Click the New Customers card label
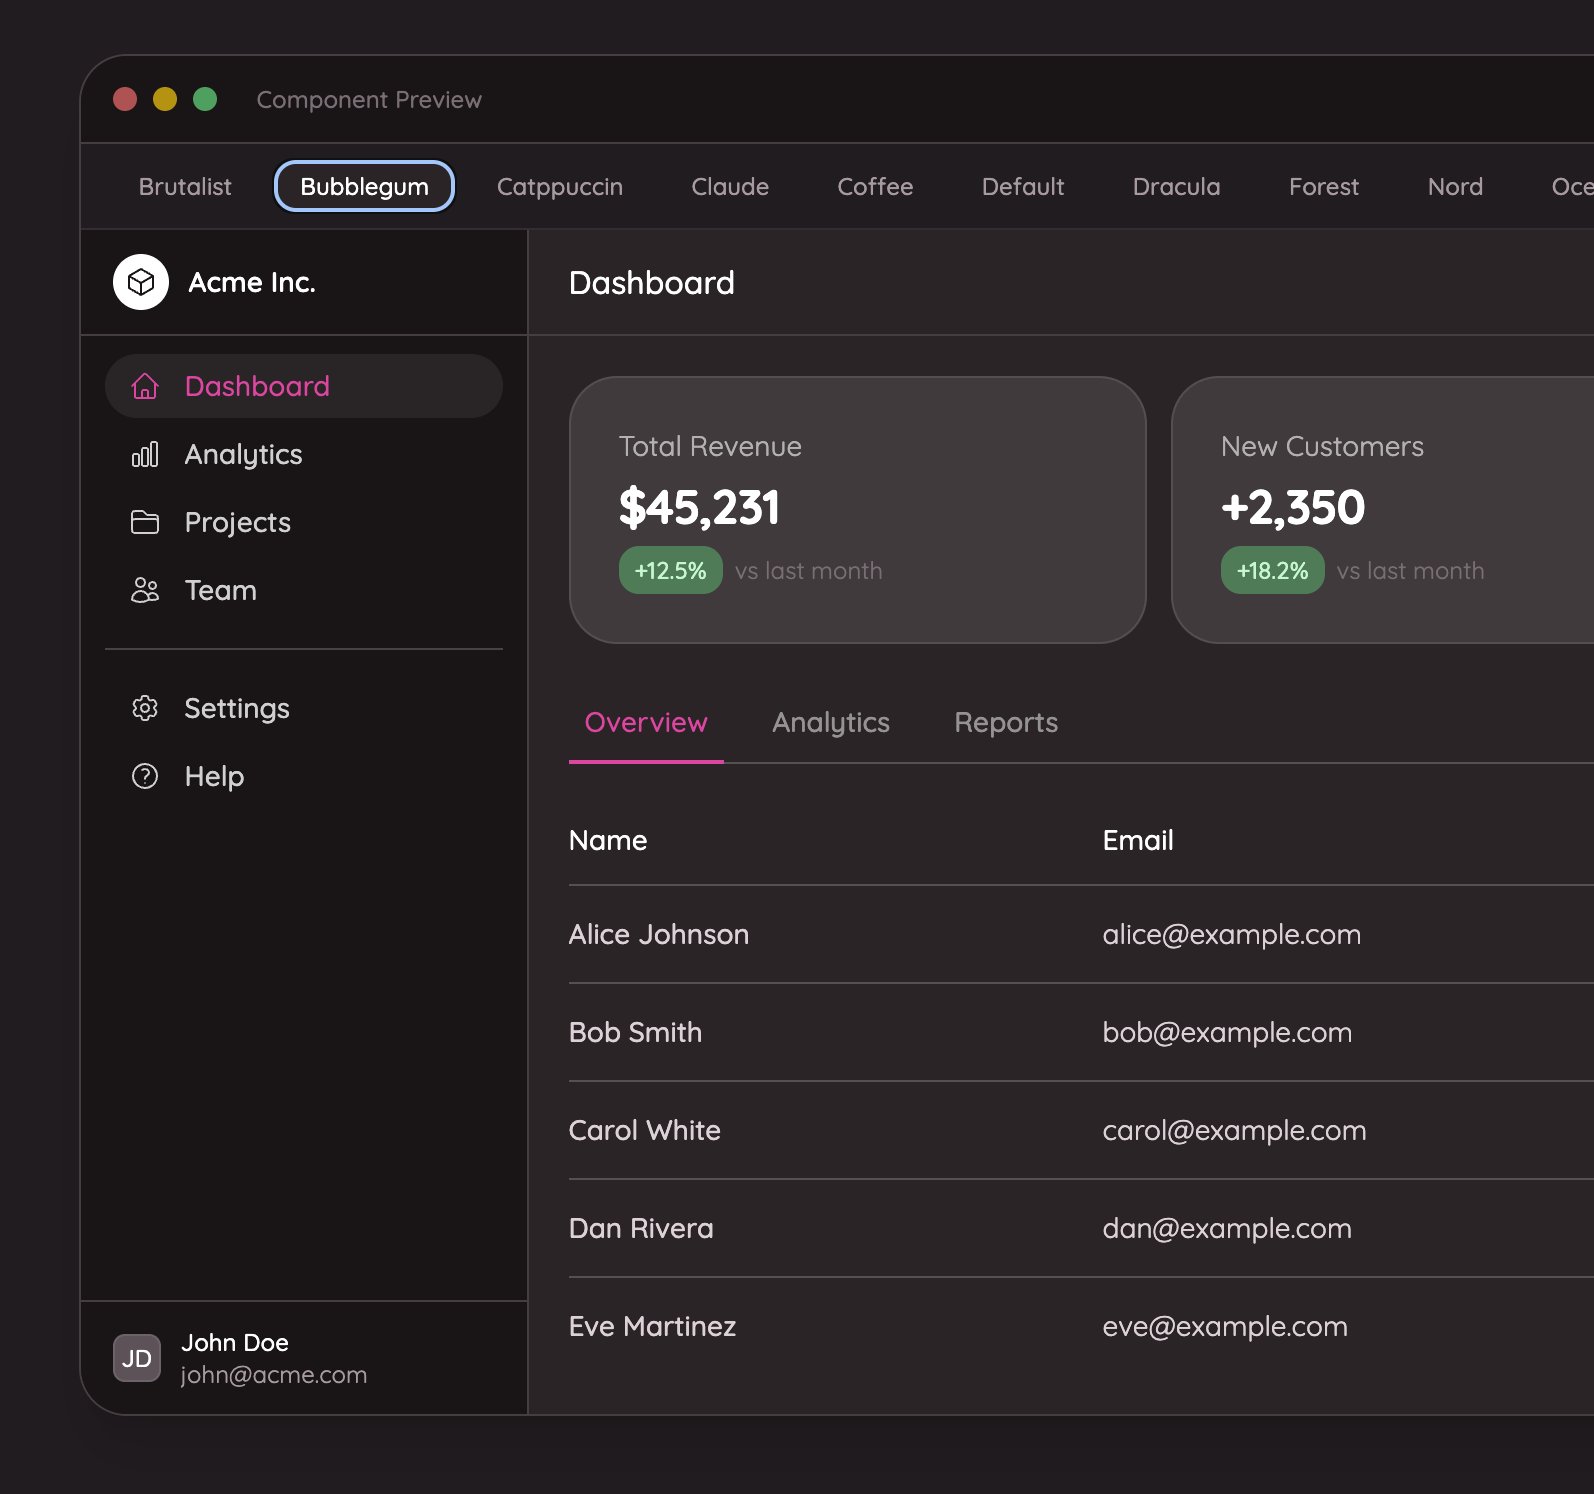 [x=1322, y=446]
